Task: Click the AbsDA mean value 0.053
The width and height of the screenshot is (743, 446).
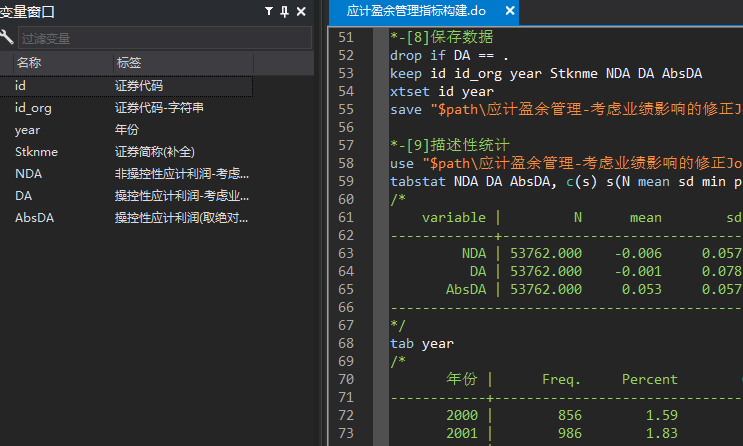Action: (642, 290)
